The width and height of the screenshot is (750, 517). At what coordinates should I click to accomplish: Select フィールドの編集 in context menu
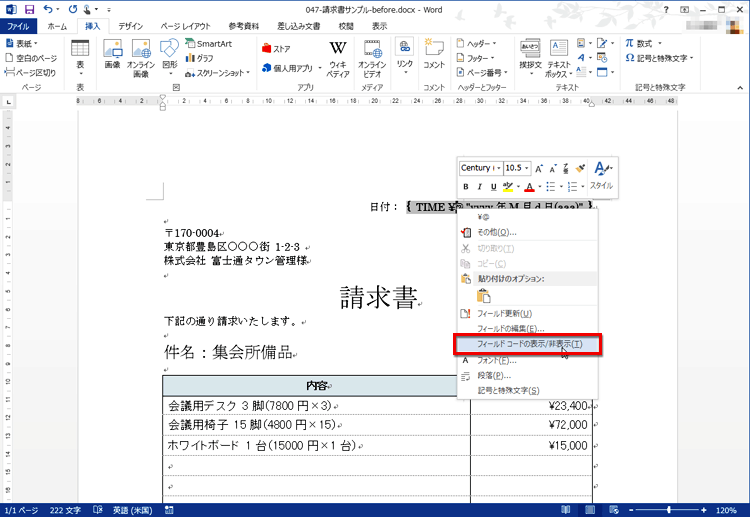[x=528, y=329]
